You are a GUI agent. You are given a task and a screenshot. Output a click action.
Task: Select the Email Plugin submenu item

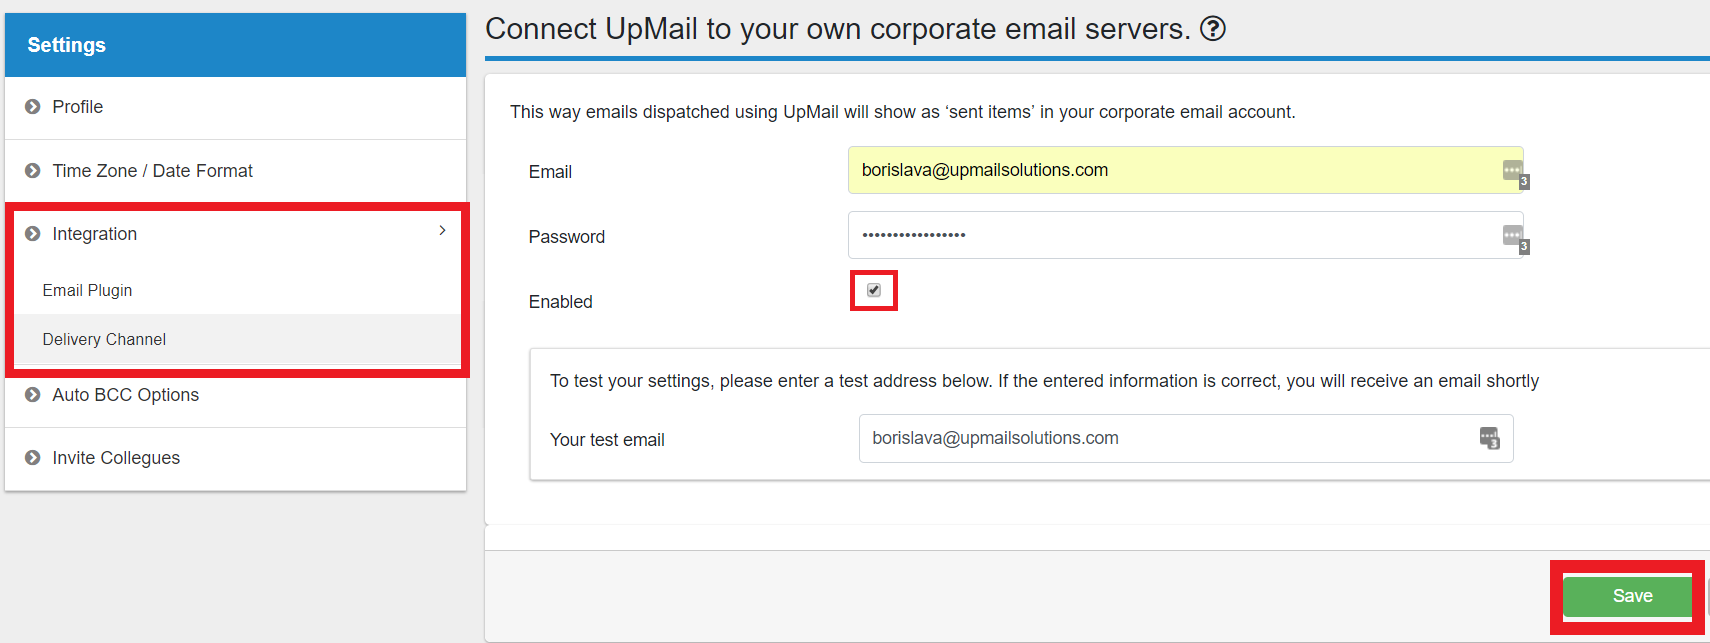pyautogui.click(x=87, y=290)
